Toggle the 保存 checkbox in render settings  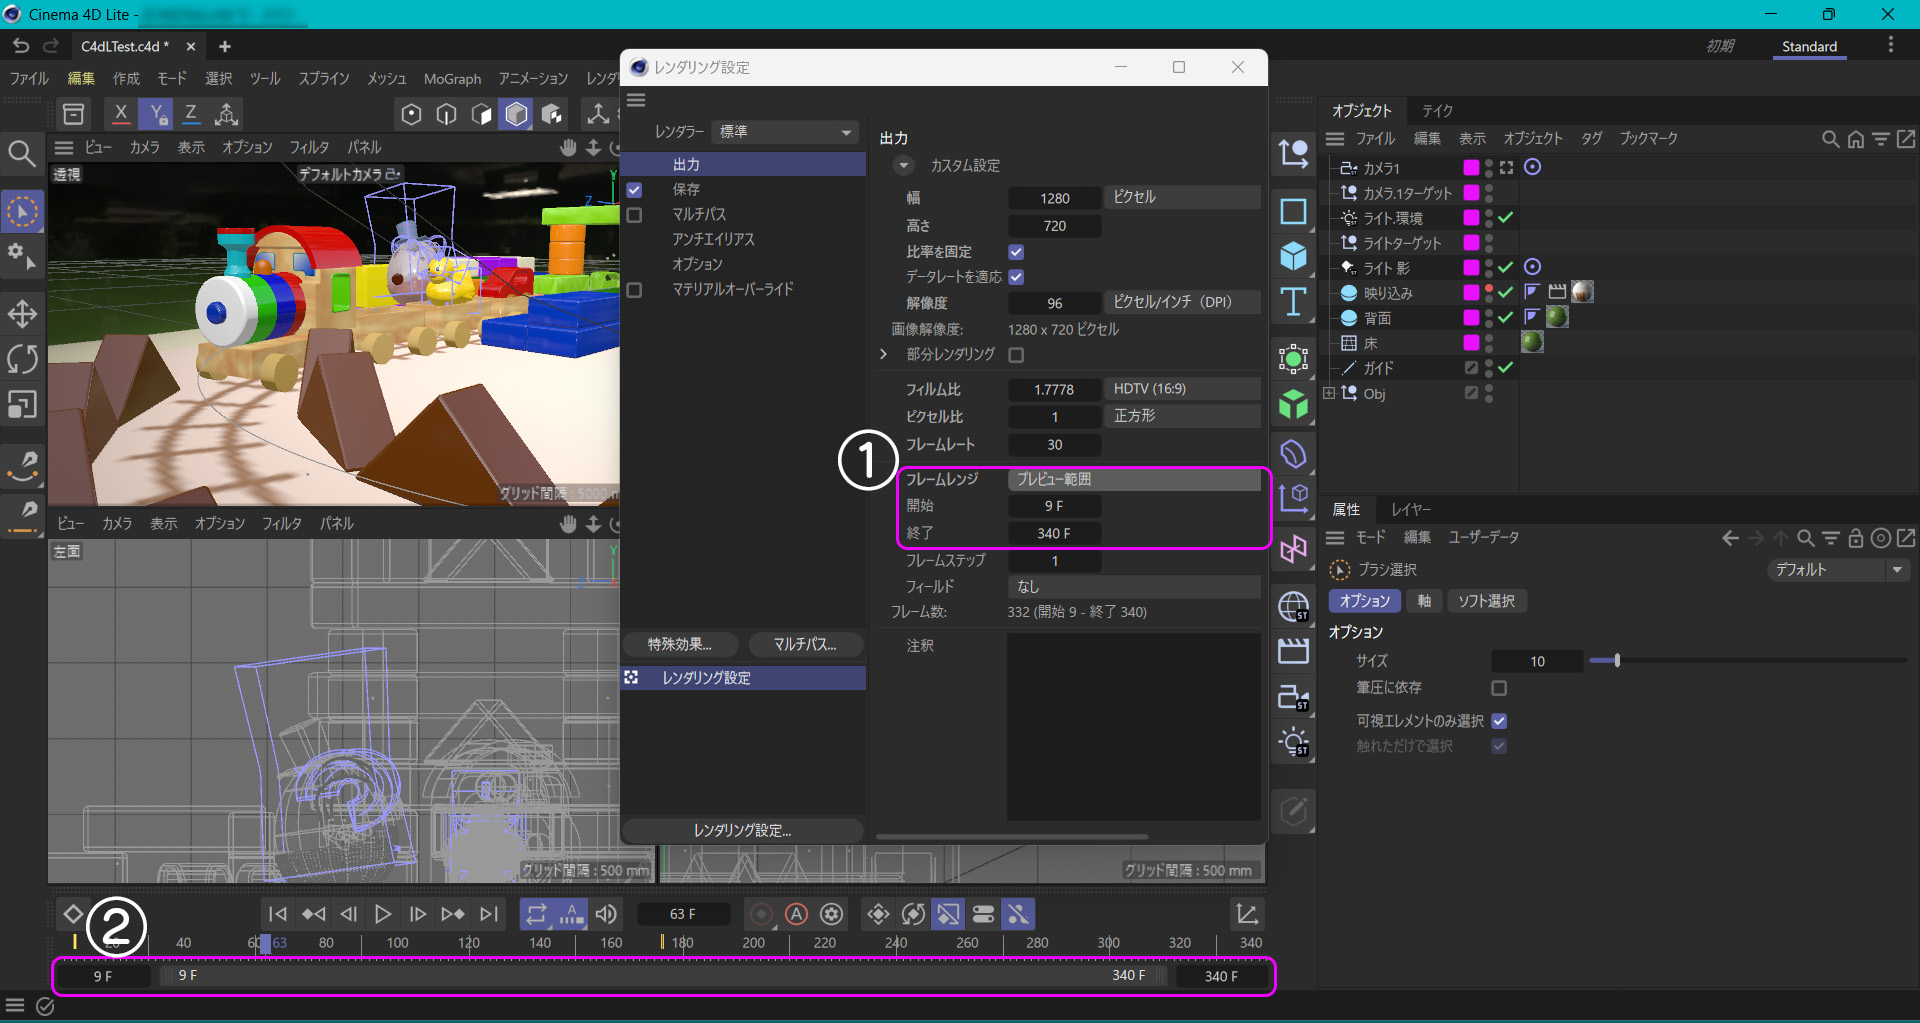point(634,190)
